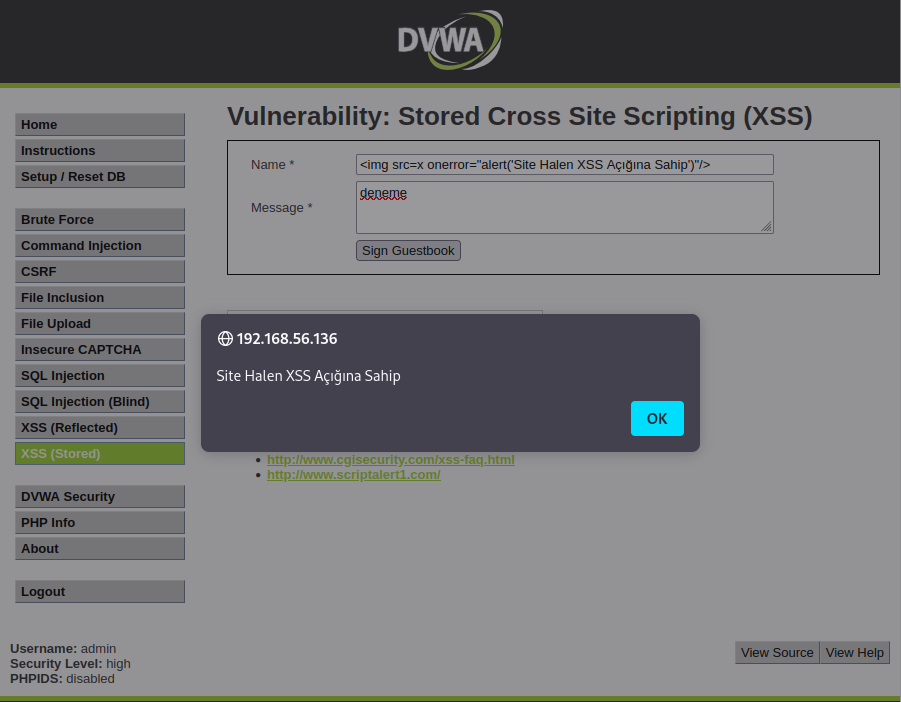Click the textarea resize grip of Message box
Screen dimensions: 901x702
click(767, 226)
